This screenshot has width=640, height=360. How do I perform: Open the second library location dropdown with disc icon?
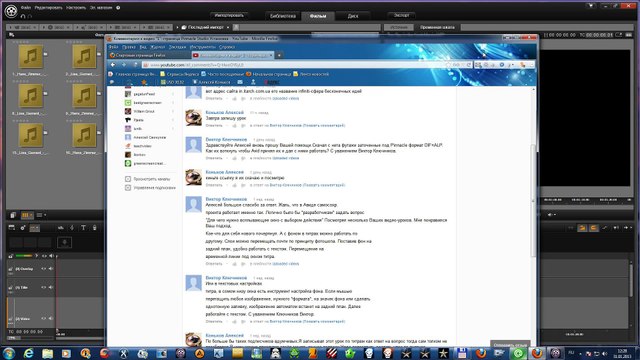(56, 27)
